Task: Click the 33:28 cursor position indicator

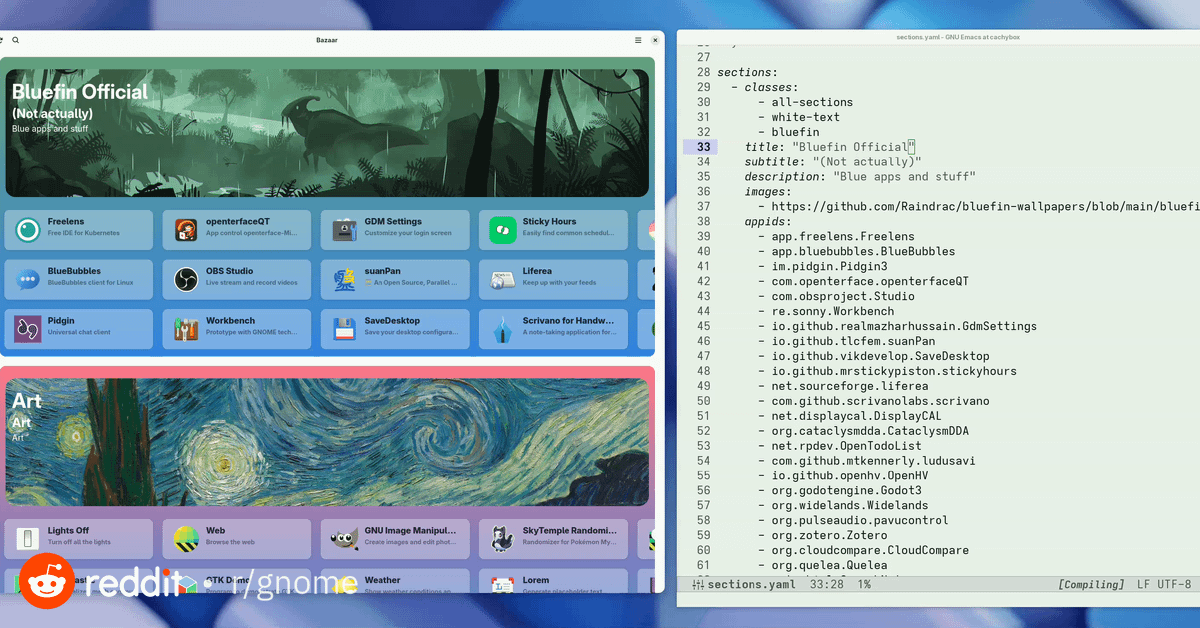Action: (x=827, y=584)
